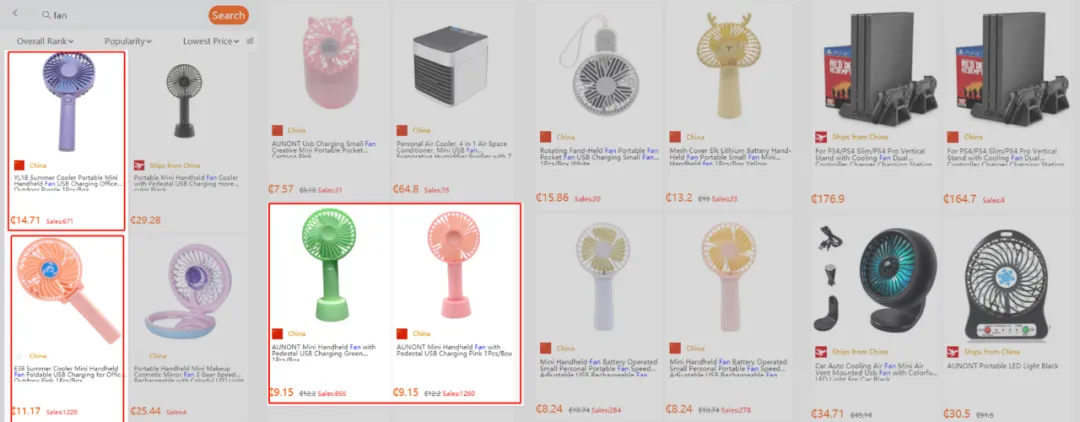Open the green AUNONT mini handheld fan
The image size is (1080, 422).
[329, 264]
